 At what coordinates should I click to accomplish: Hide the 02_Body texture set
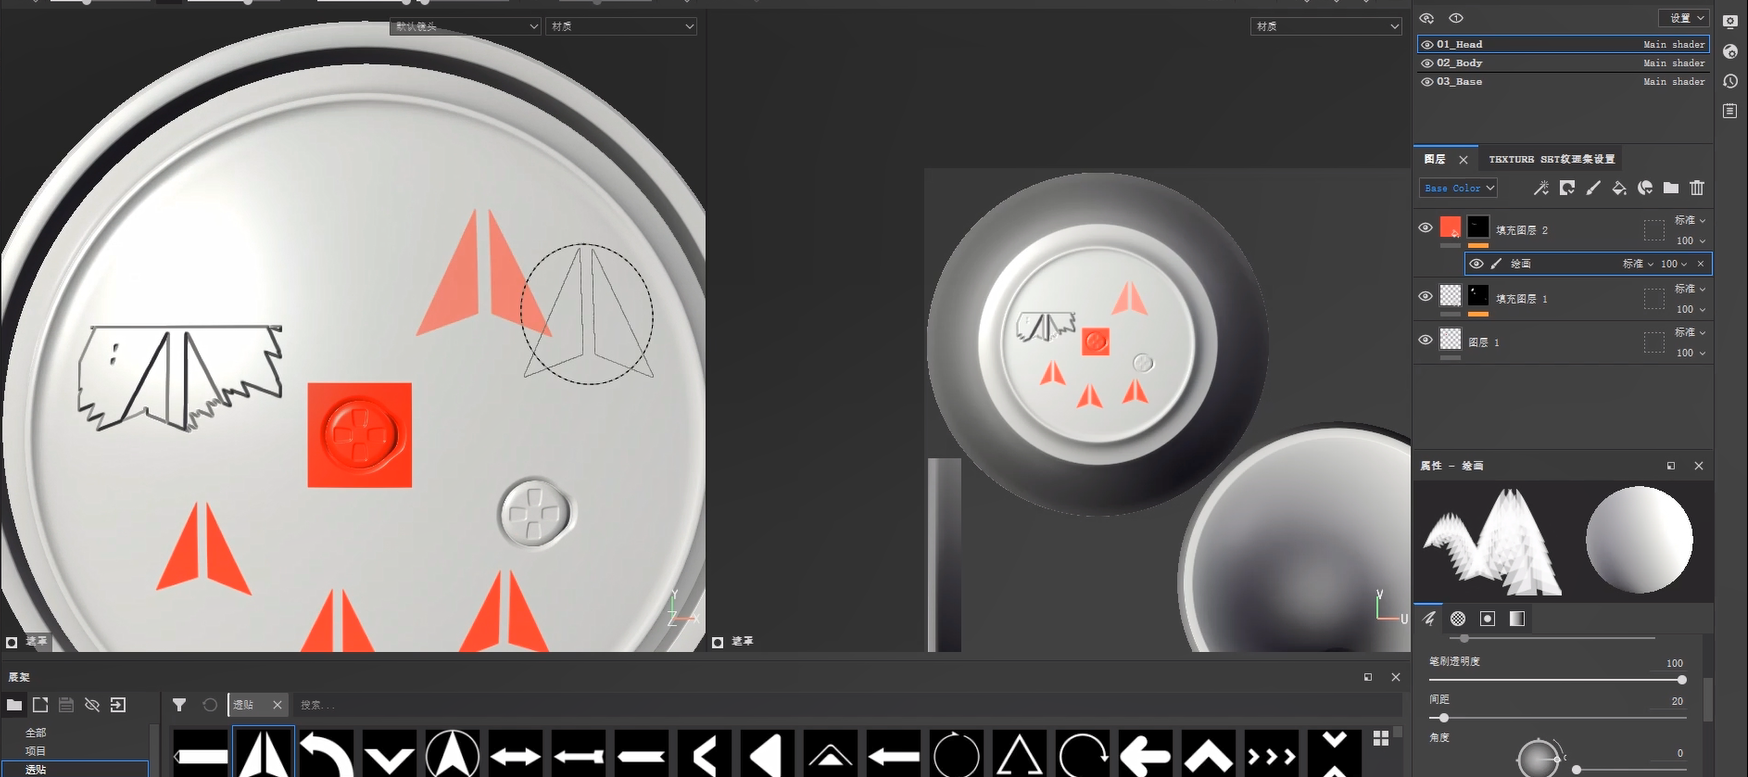point(1427,63)
